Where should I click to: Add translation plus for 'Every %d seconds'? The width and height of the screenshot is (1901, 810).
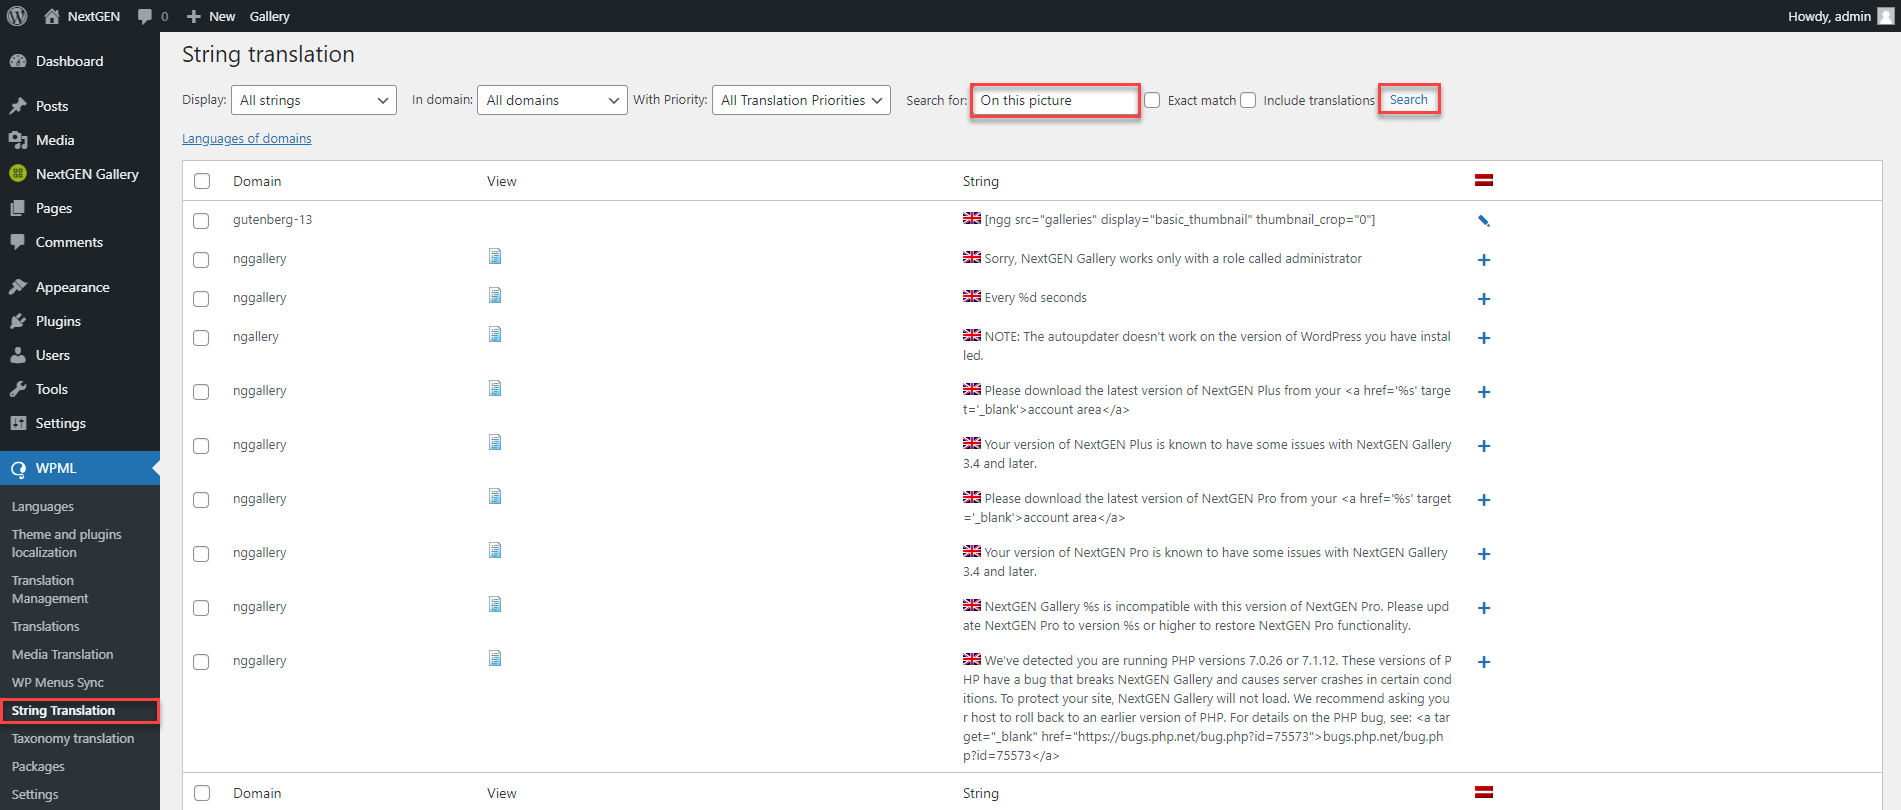[x=1484, y=299]
